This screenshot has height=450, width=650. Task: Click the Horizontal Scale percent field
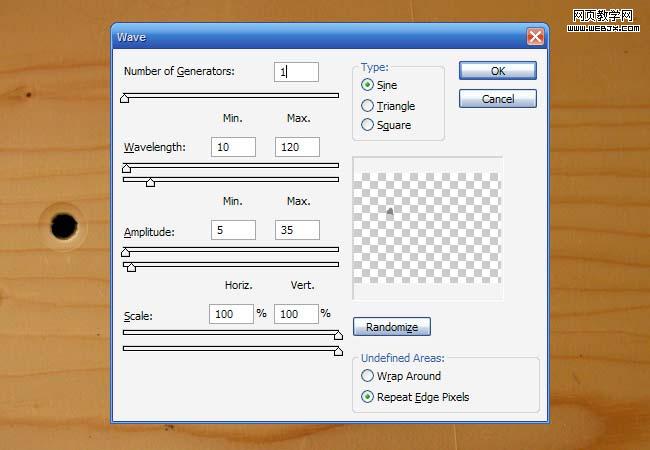click(x=231, y=314)
